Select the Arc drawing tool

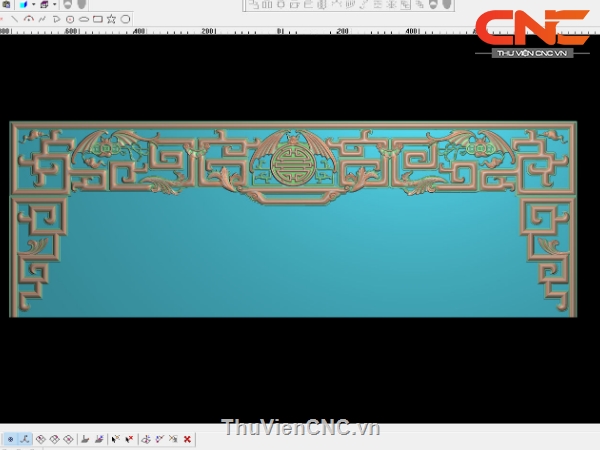30,18
